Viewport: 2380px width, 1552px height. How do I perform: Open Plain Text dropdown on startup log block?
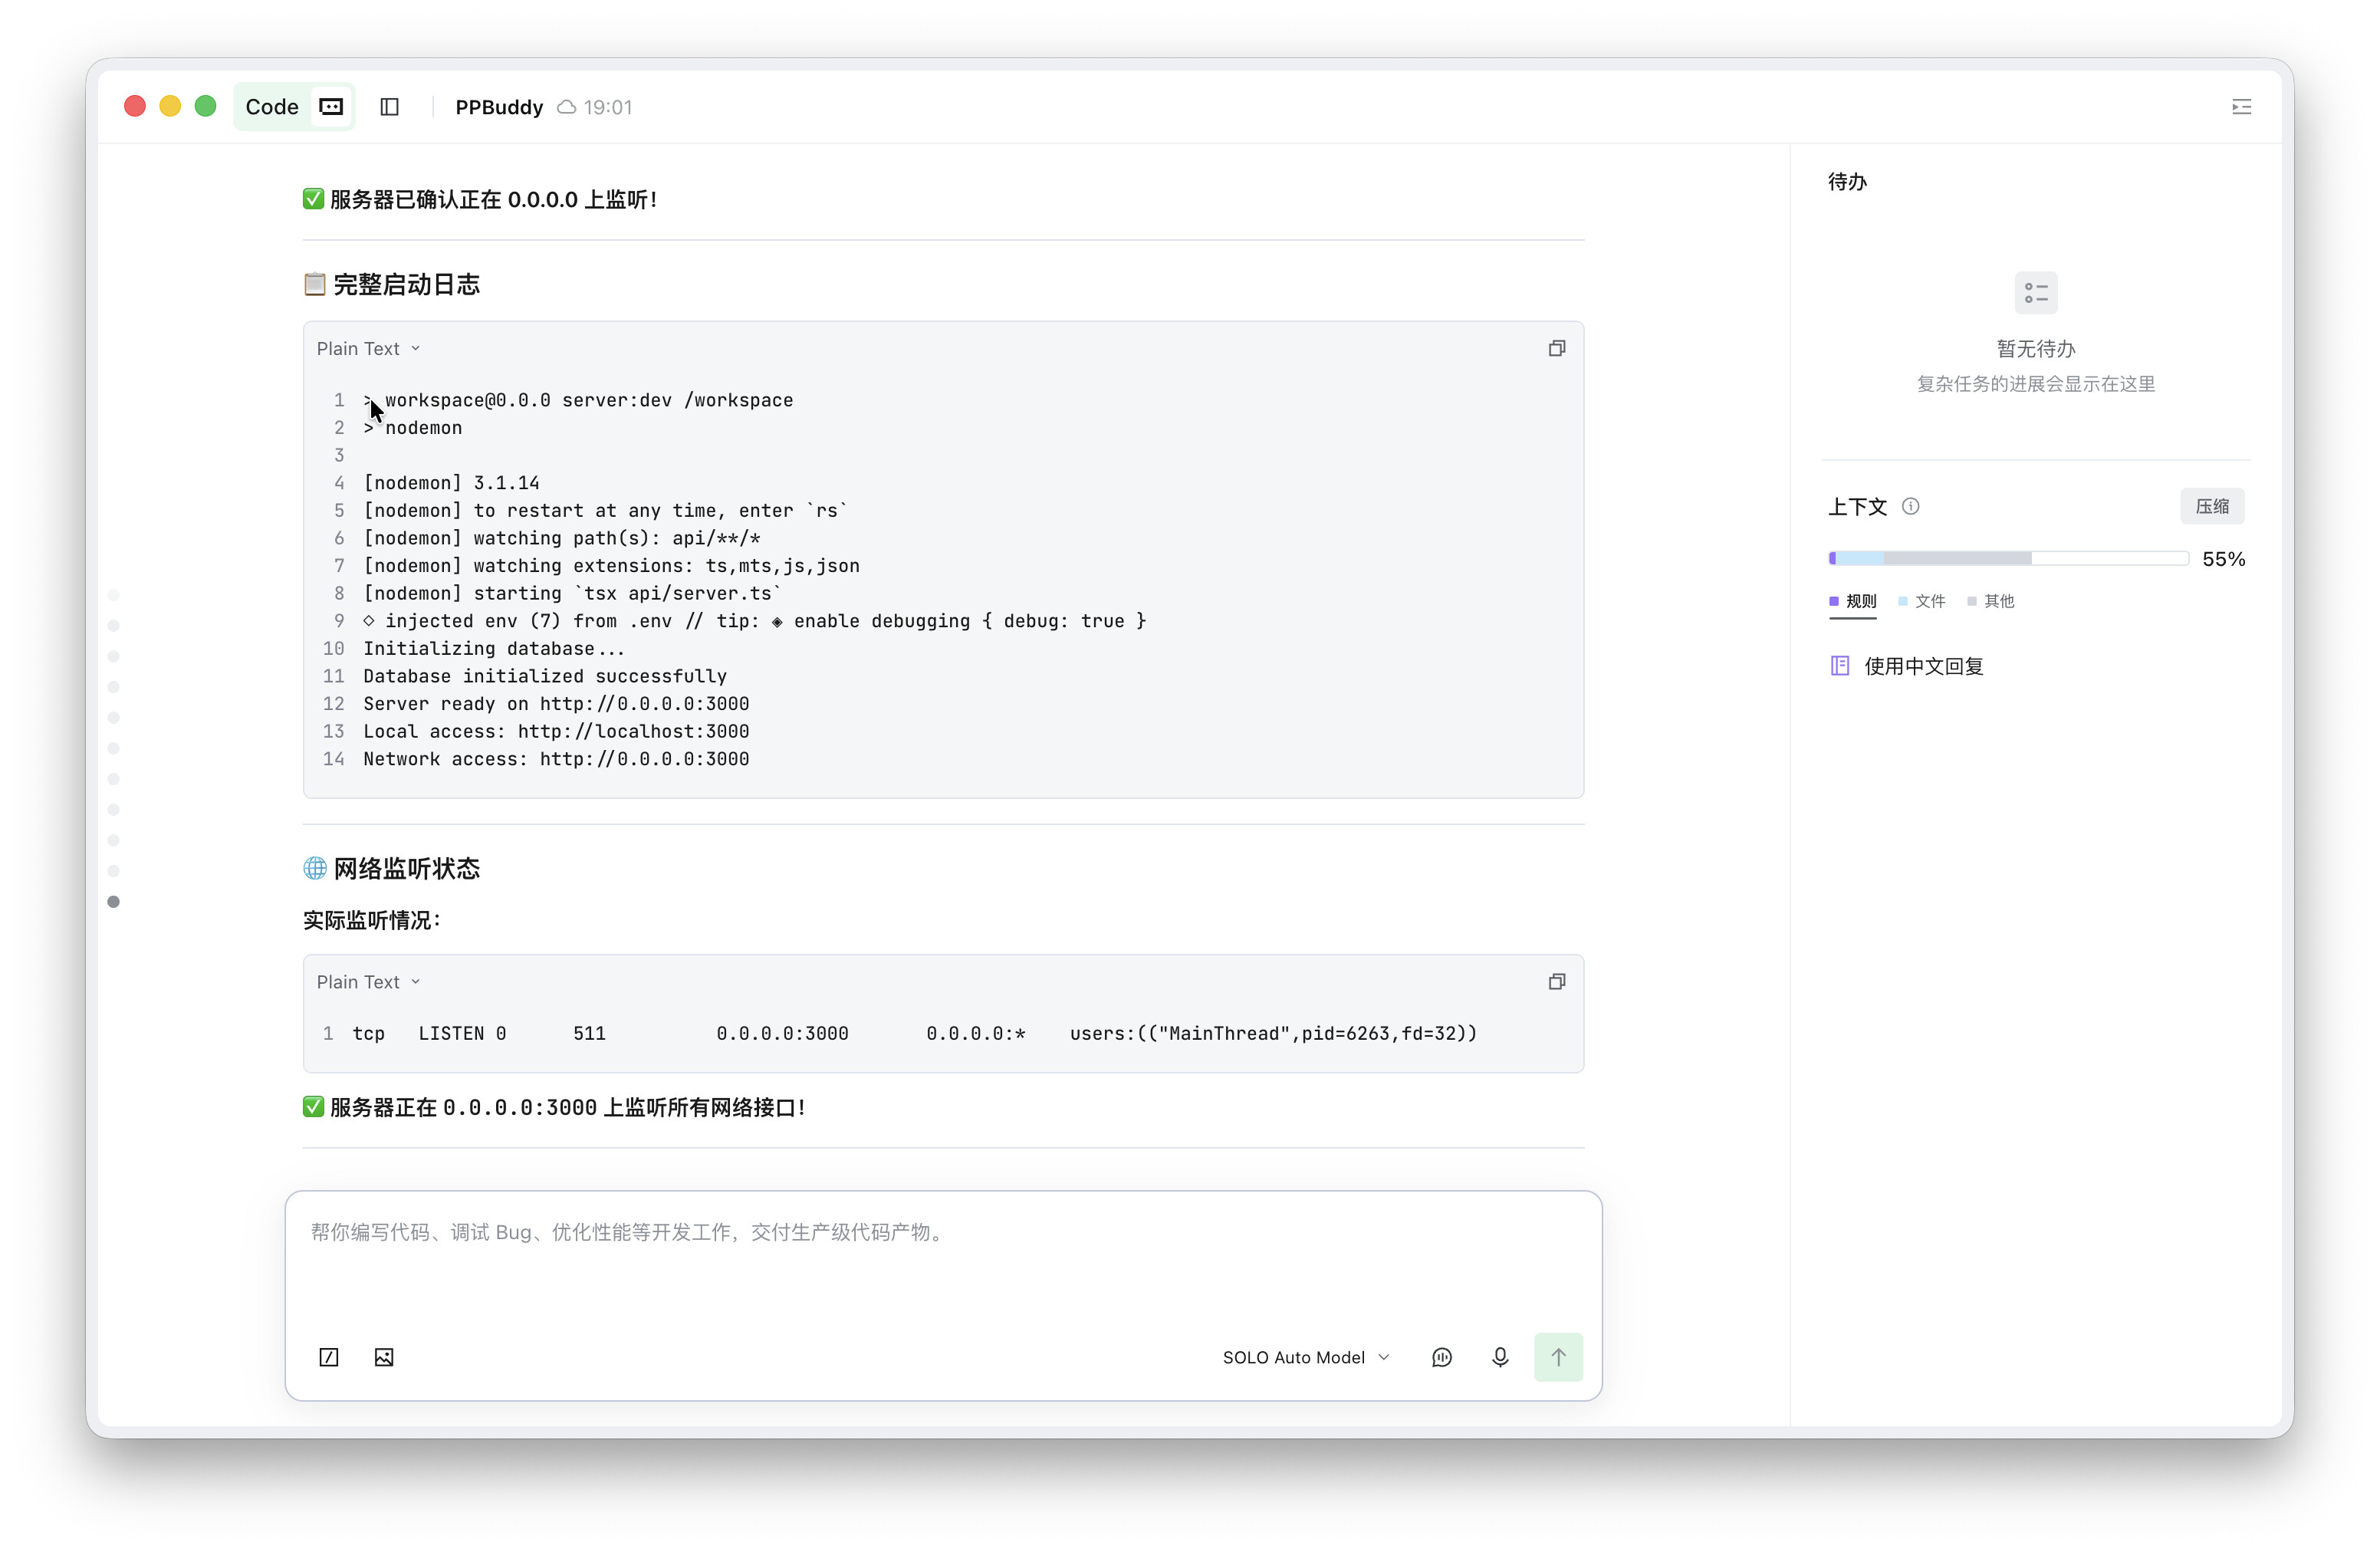[x=368, y=348]
